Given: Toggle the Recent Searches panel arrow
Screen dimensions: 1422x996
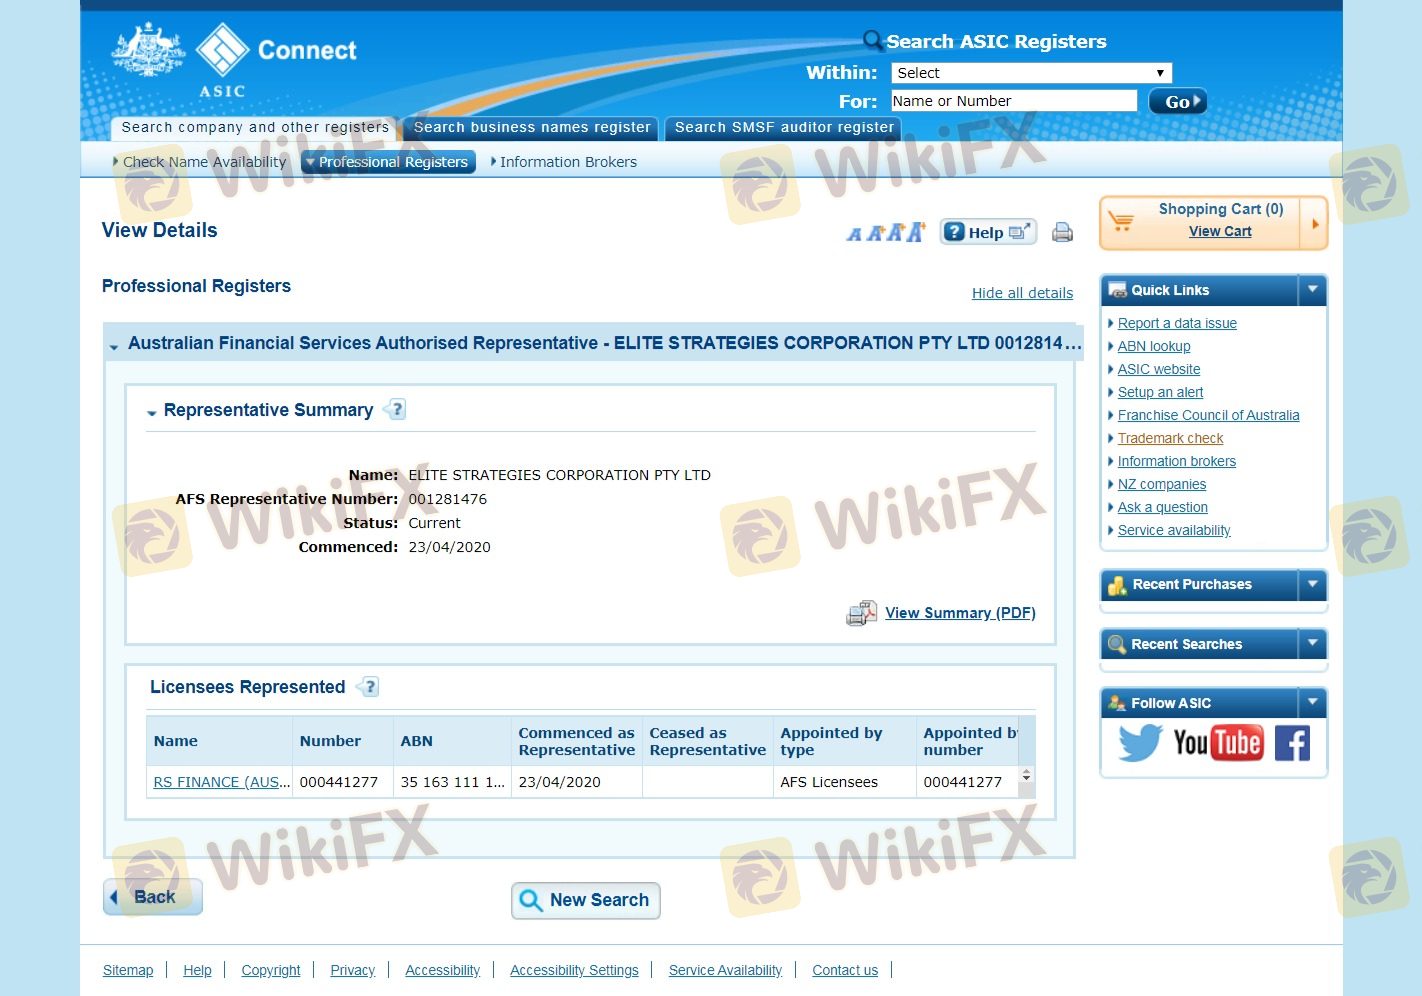Looking at the screenshot, I should tap(1312, 644).
